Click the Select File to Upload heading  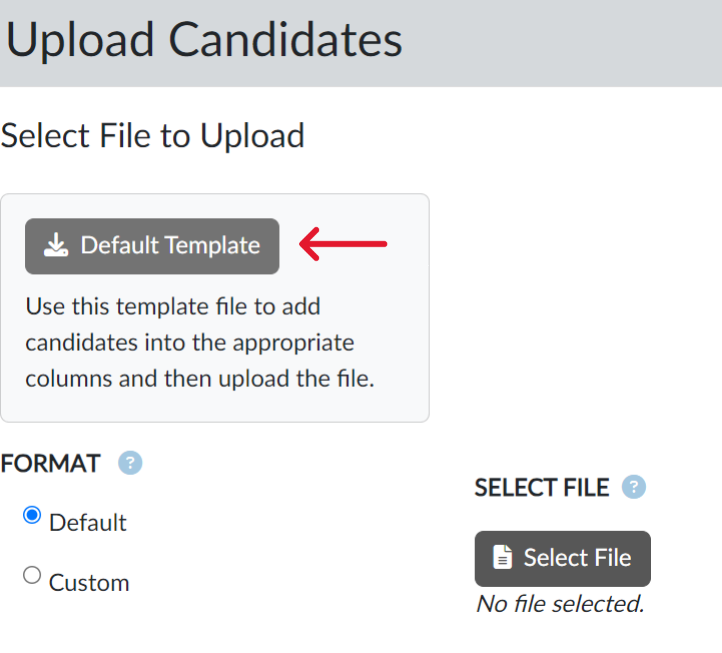pyautogui.click(x=152, y=135)
